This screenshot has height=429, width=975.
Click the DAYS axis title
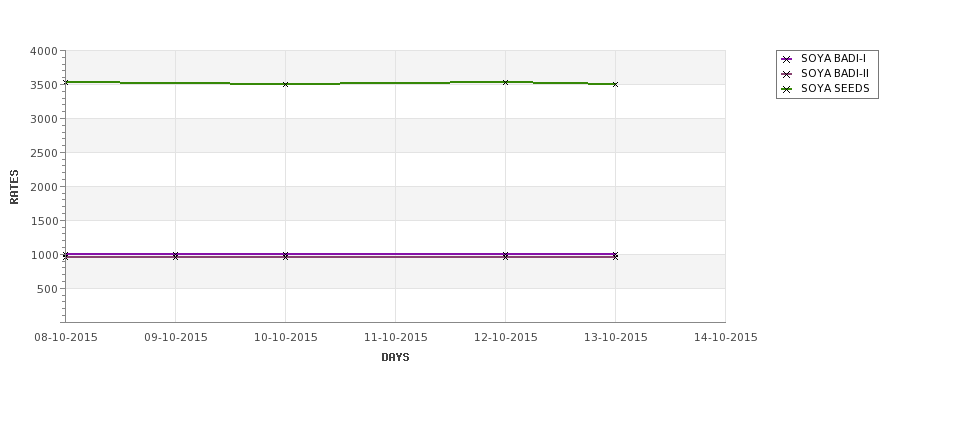395,358
